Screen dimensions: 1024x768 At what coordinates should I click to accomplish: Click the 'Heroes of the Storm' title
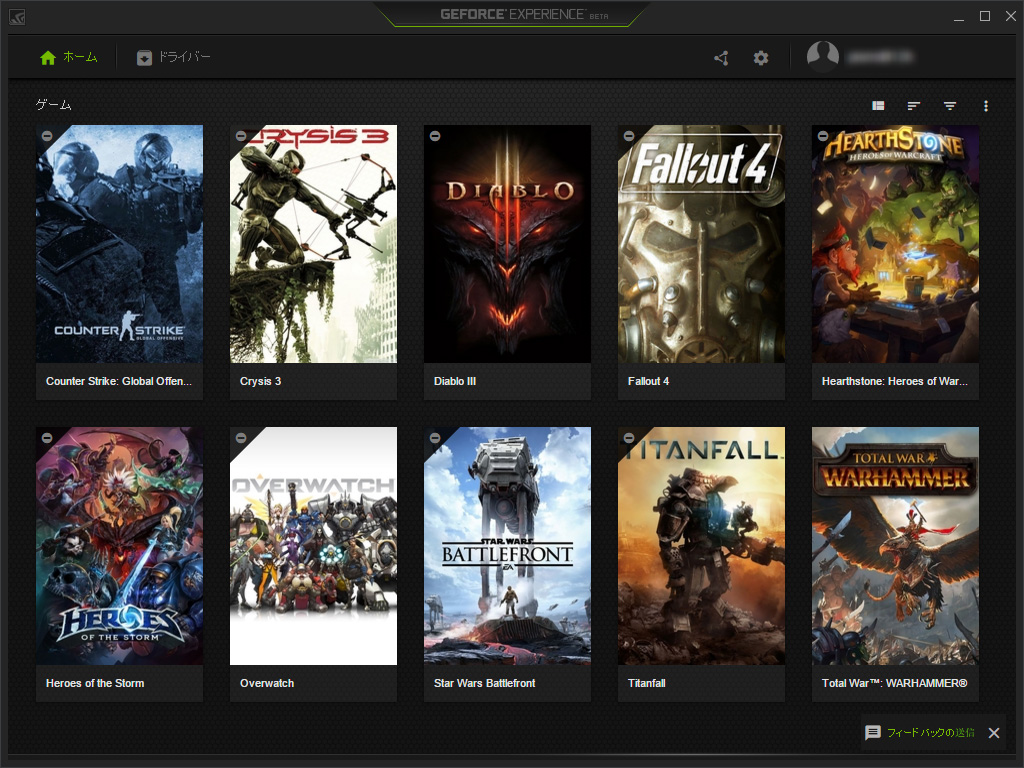click(95, 683)
